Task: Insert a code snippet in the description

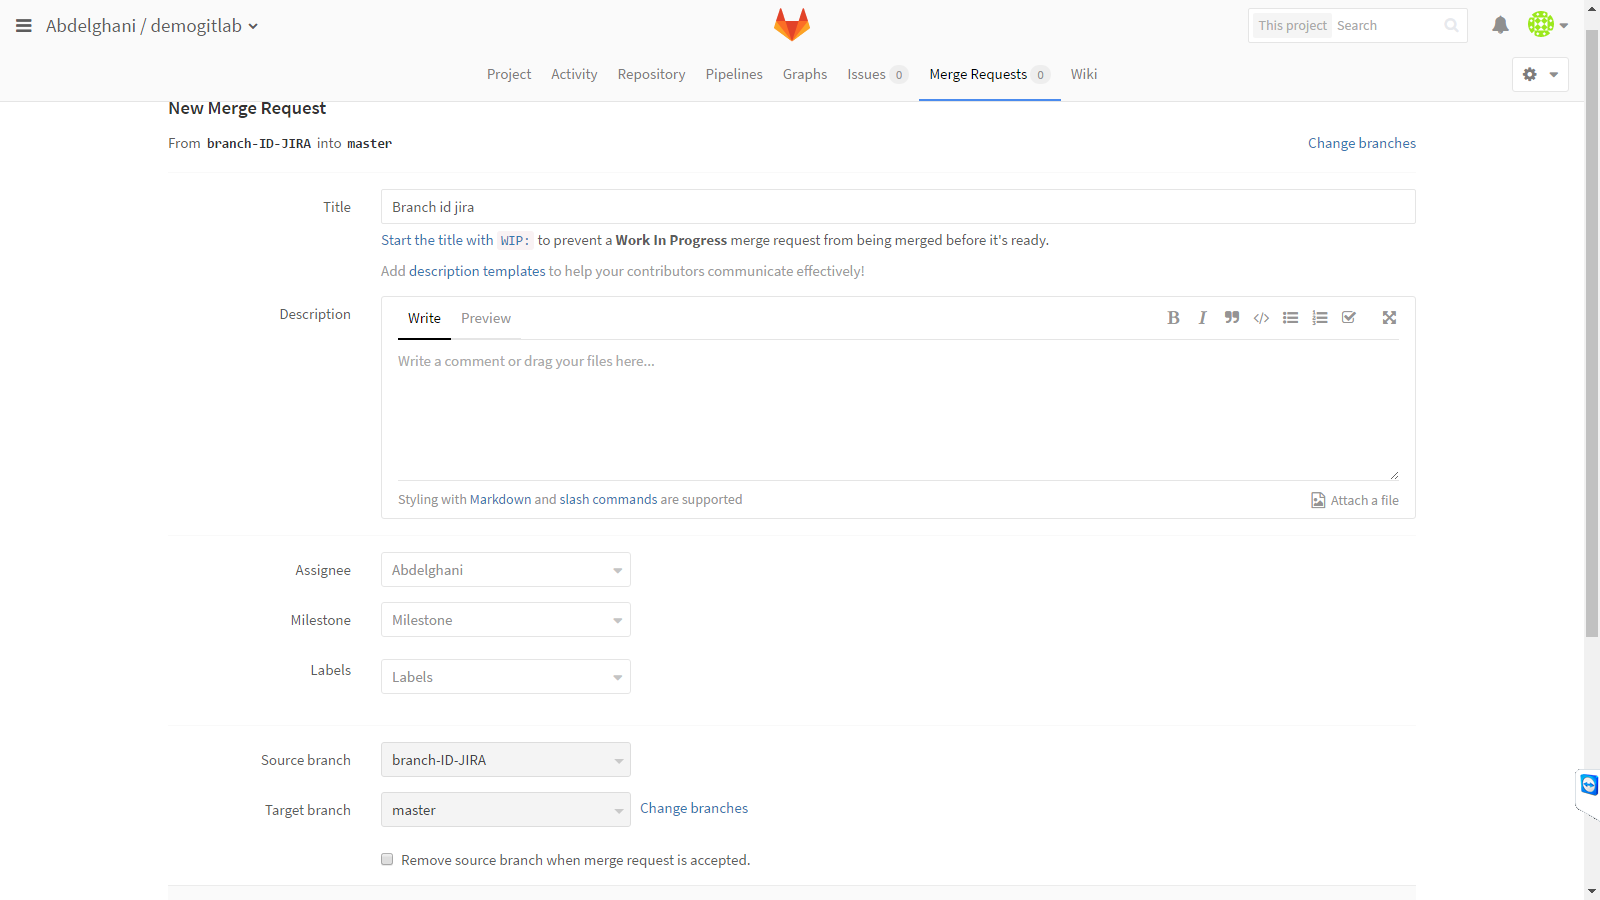Action: tap(1260, 318)
